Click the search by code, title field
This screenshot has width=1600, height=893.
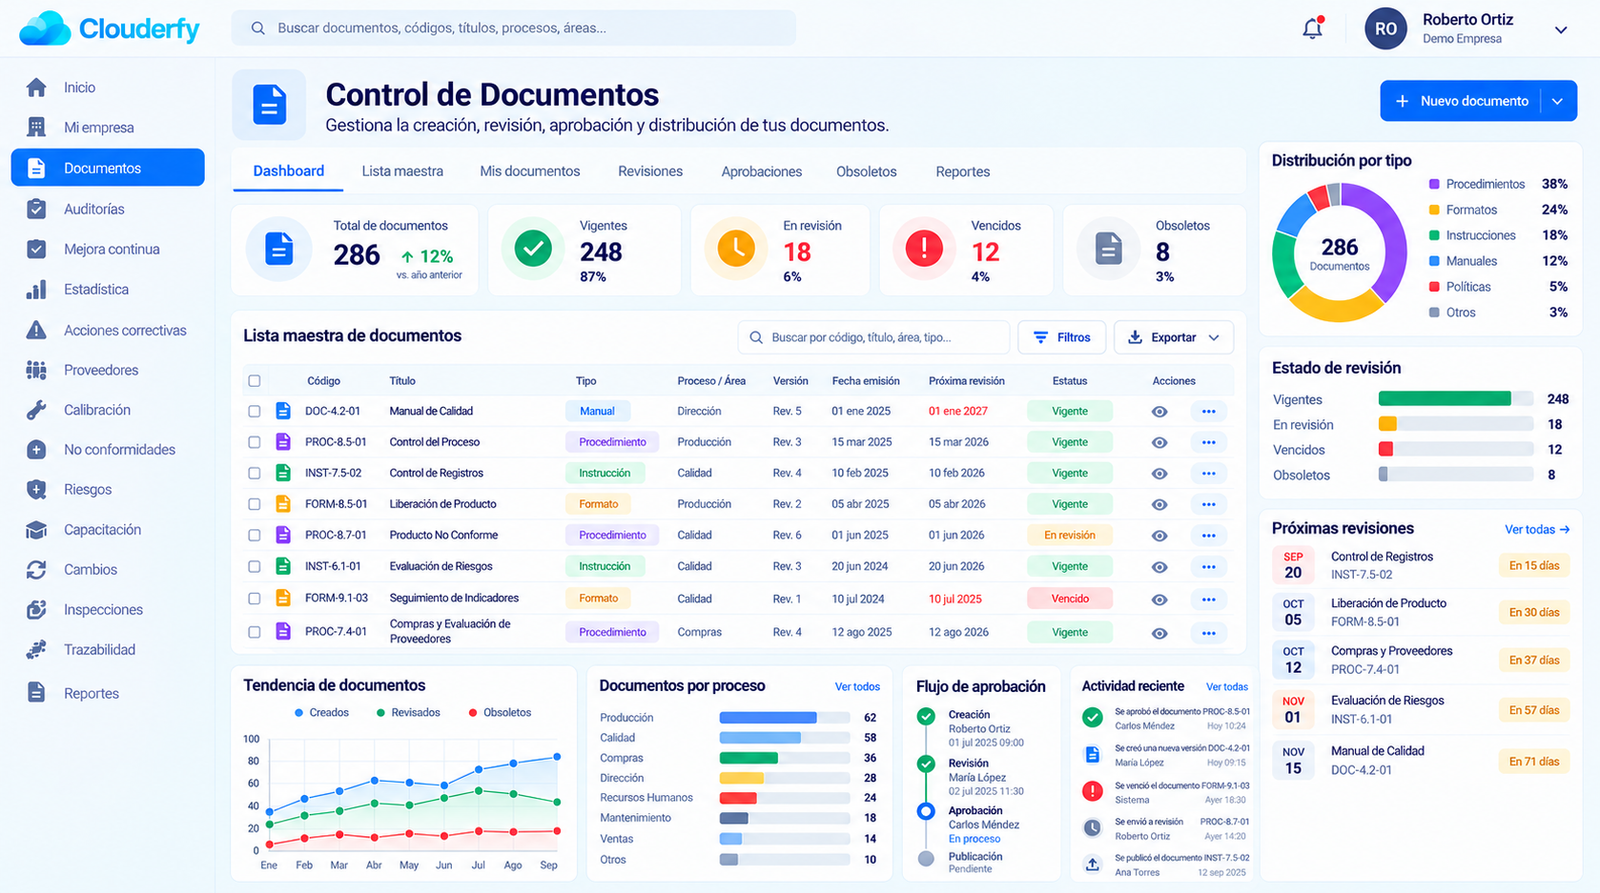[x=873, y=338]
